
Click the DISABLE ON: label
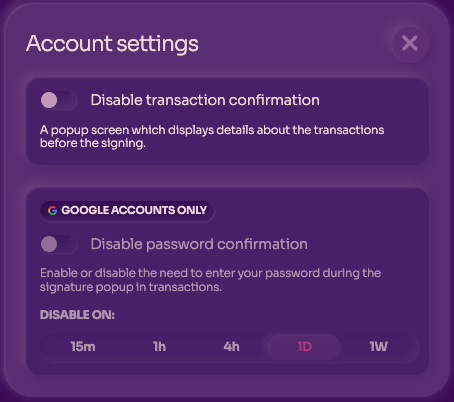click(x=77, y=315)
